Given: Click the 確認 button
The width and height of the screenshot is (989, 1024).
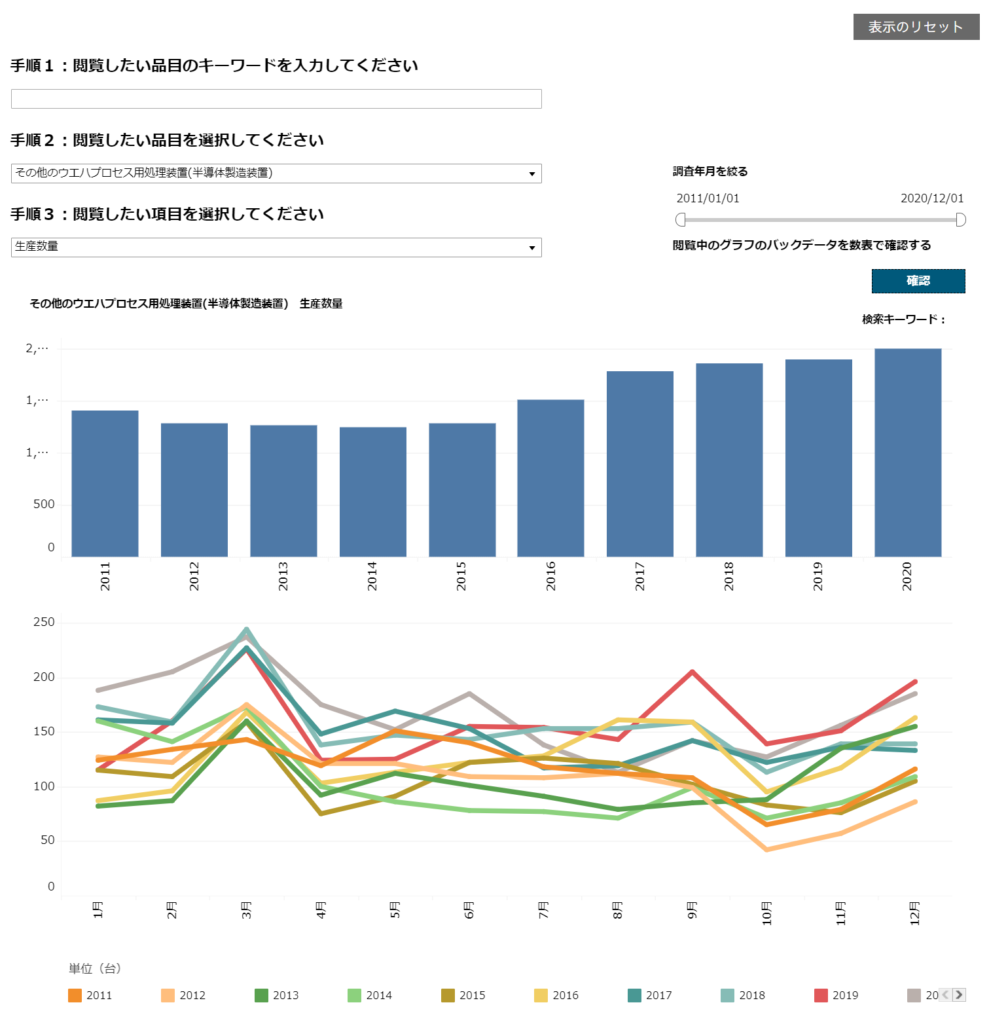Looking at the screenshot, I should 918,281.
